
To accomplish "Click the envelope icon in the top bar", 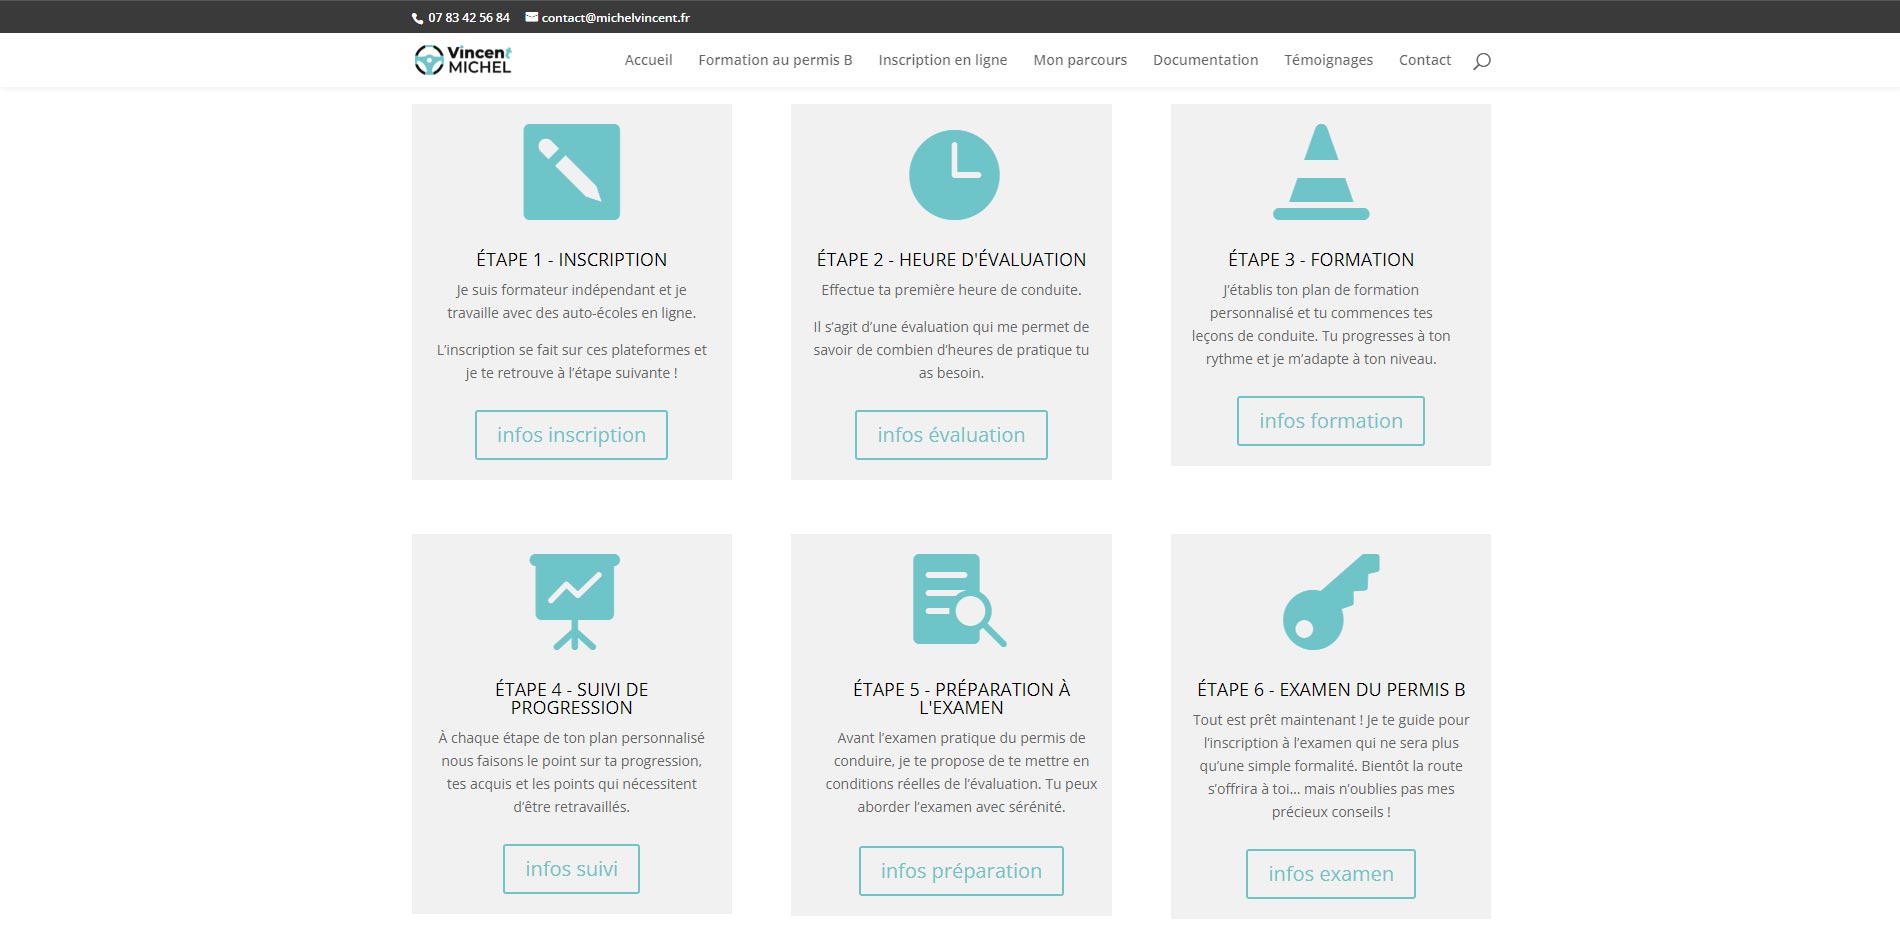I will [532, 17].
